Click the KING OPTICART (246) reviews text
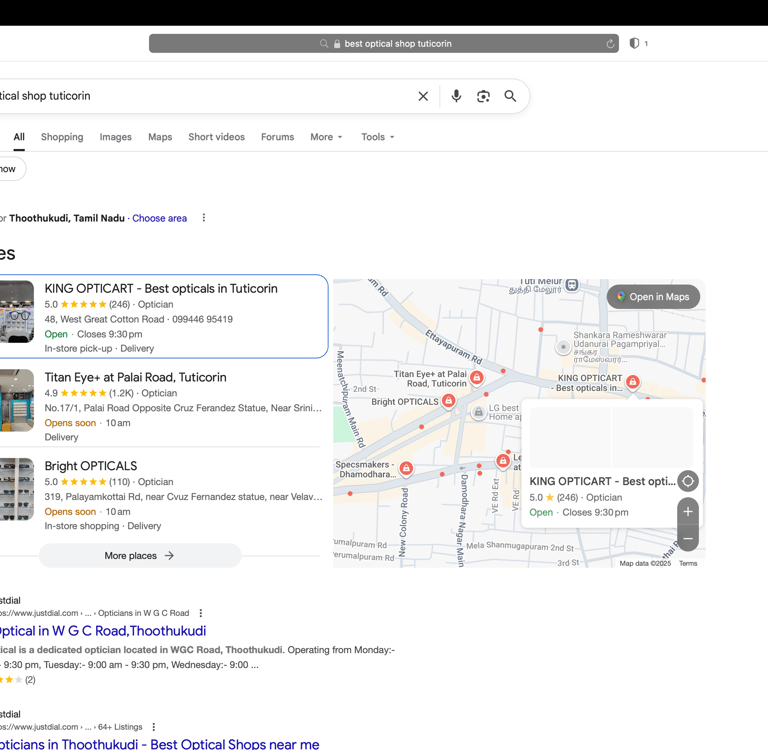Screen dimensions: 768x750 tap(120, 304)
